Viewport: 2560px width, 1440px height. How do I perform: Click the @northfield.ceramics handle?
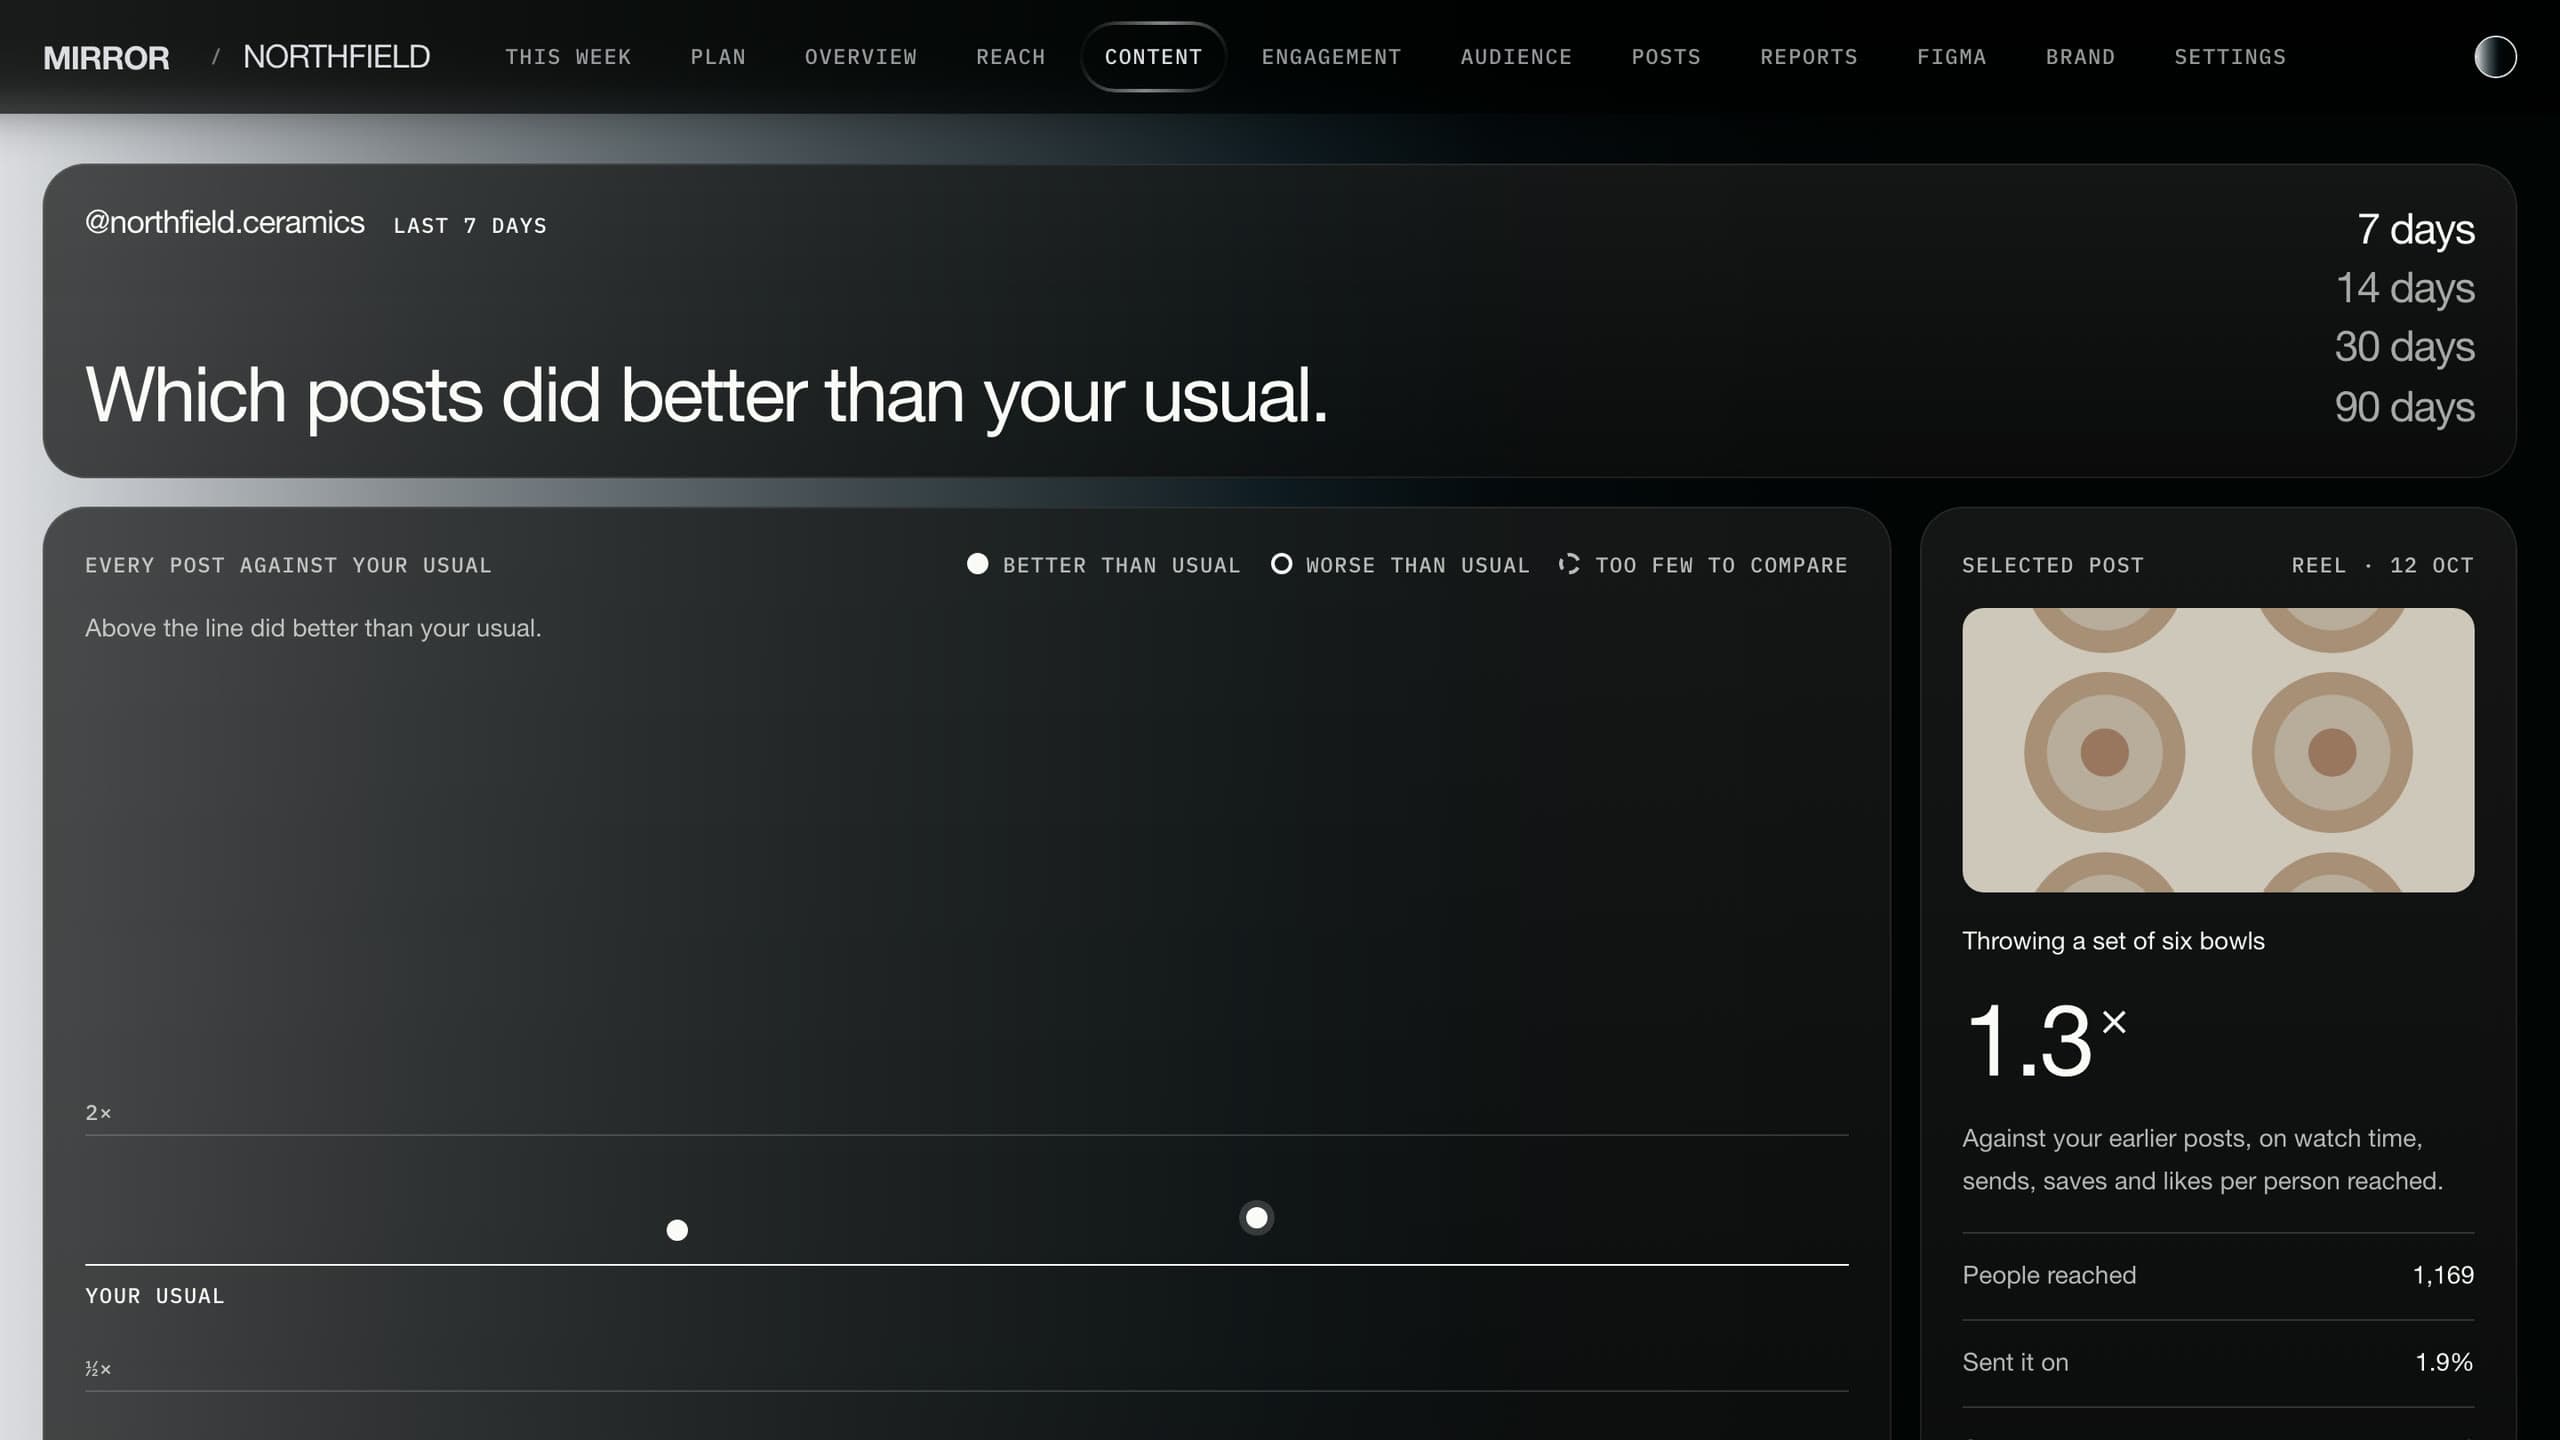[x=225, y=222]
